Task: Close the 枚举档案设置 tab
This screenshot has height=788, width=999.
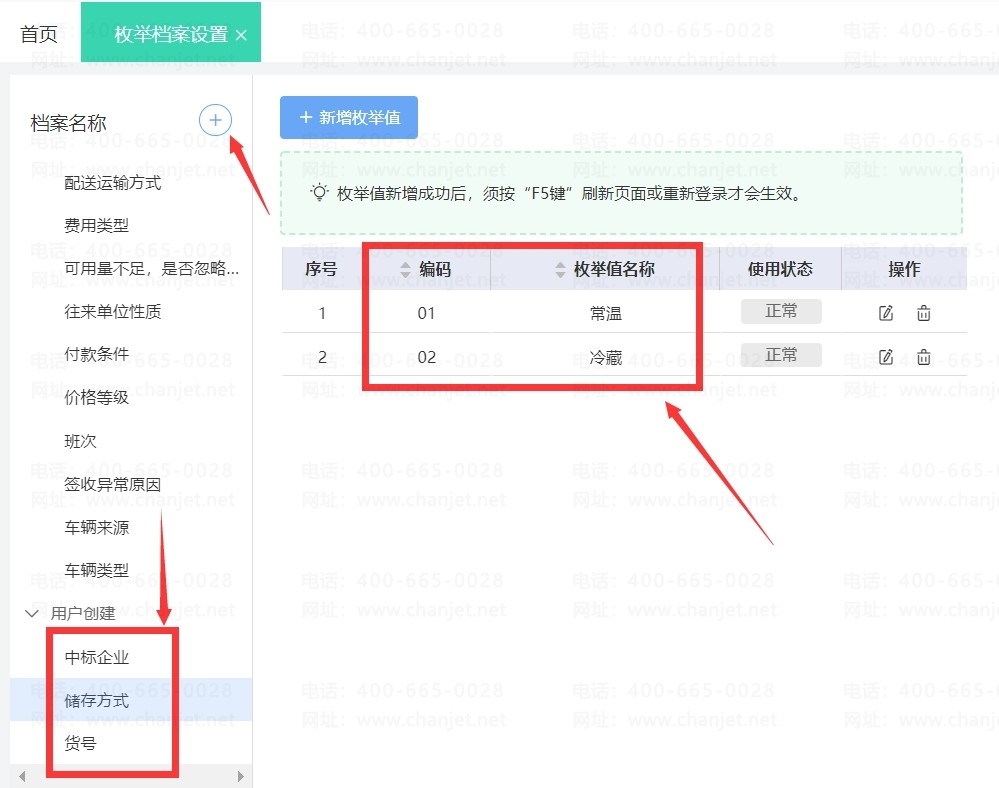Action: (241, 36)
